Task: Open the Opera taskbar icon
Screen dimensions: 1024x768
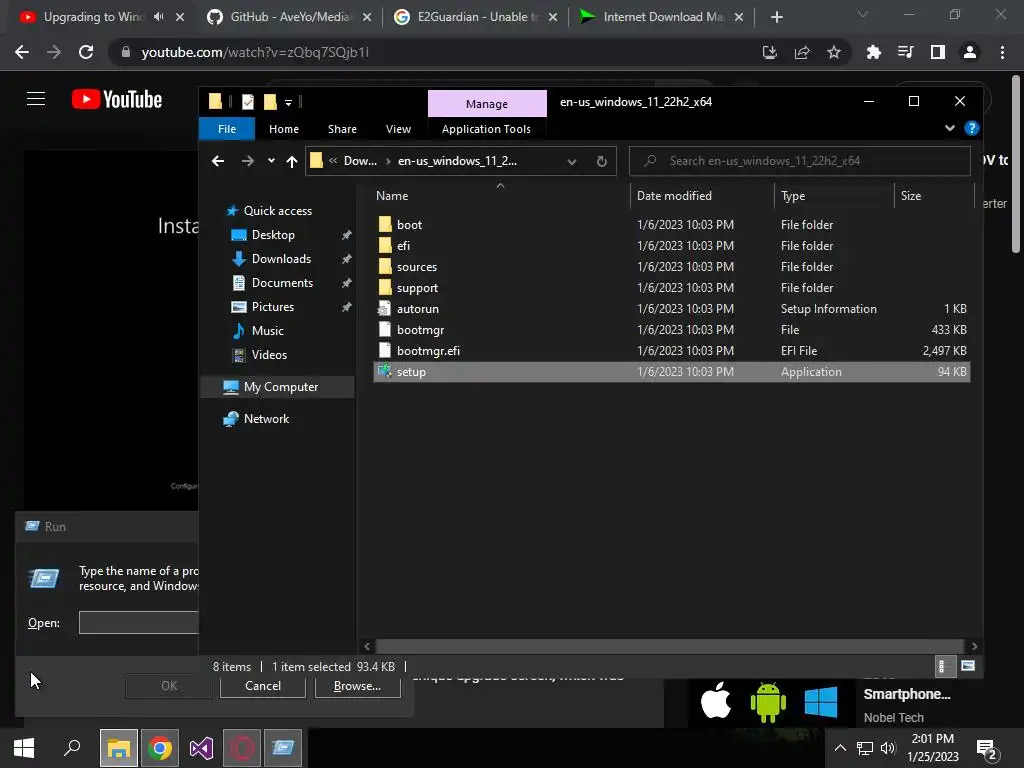Action: [242, 748]
